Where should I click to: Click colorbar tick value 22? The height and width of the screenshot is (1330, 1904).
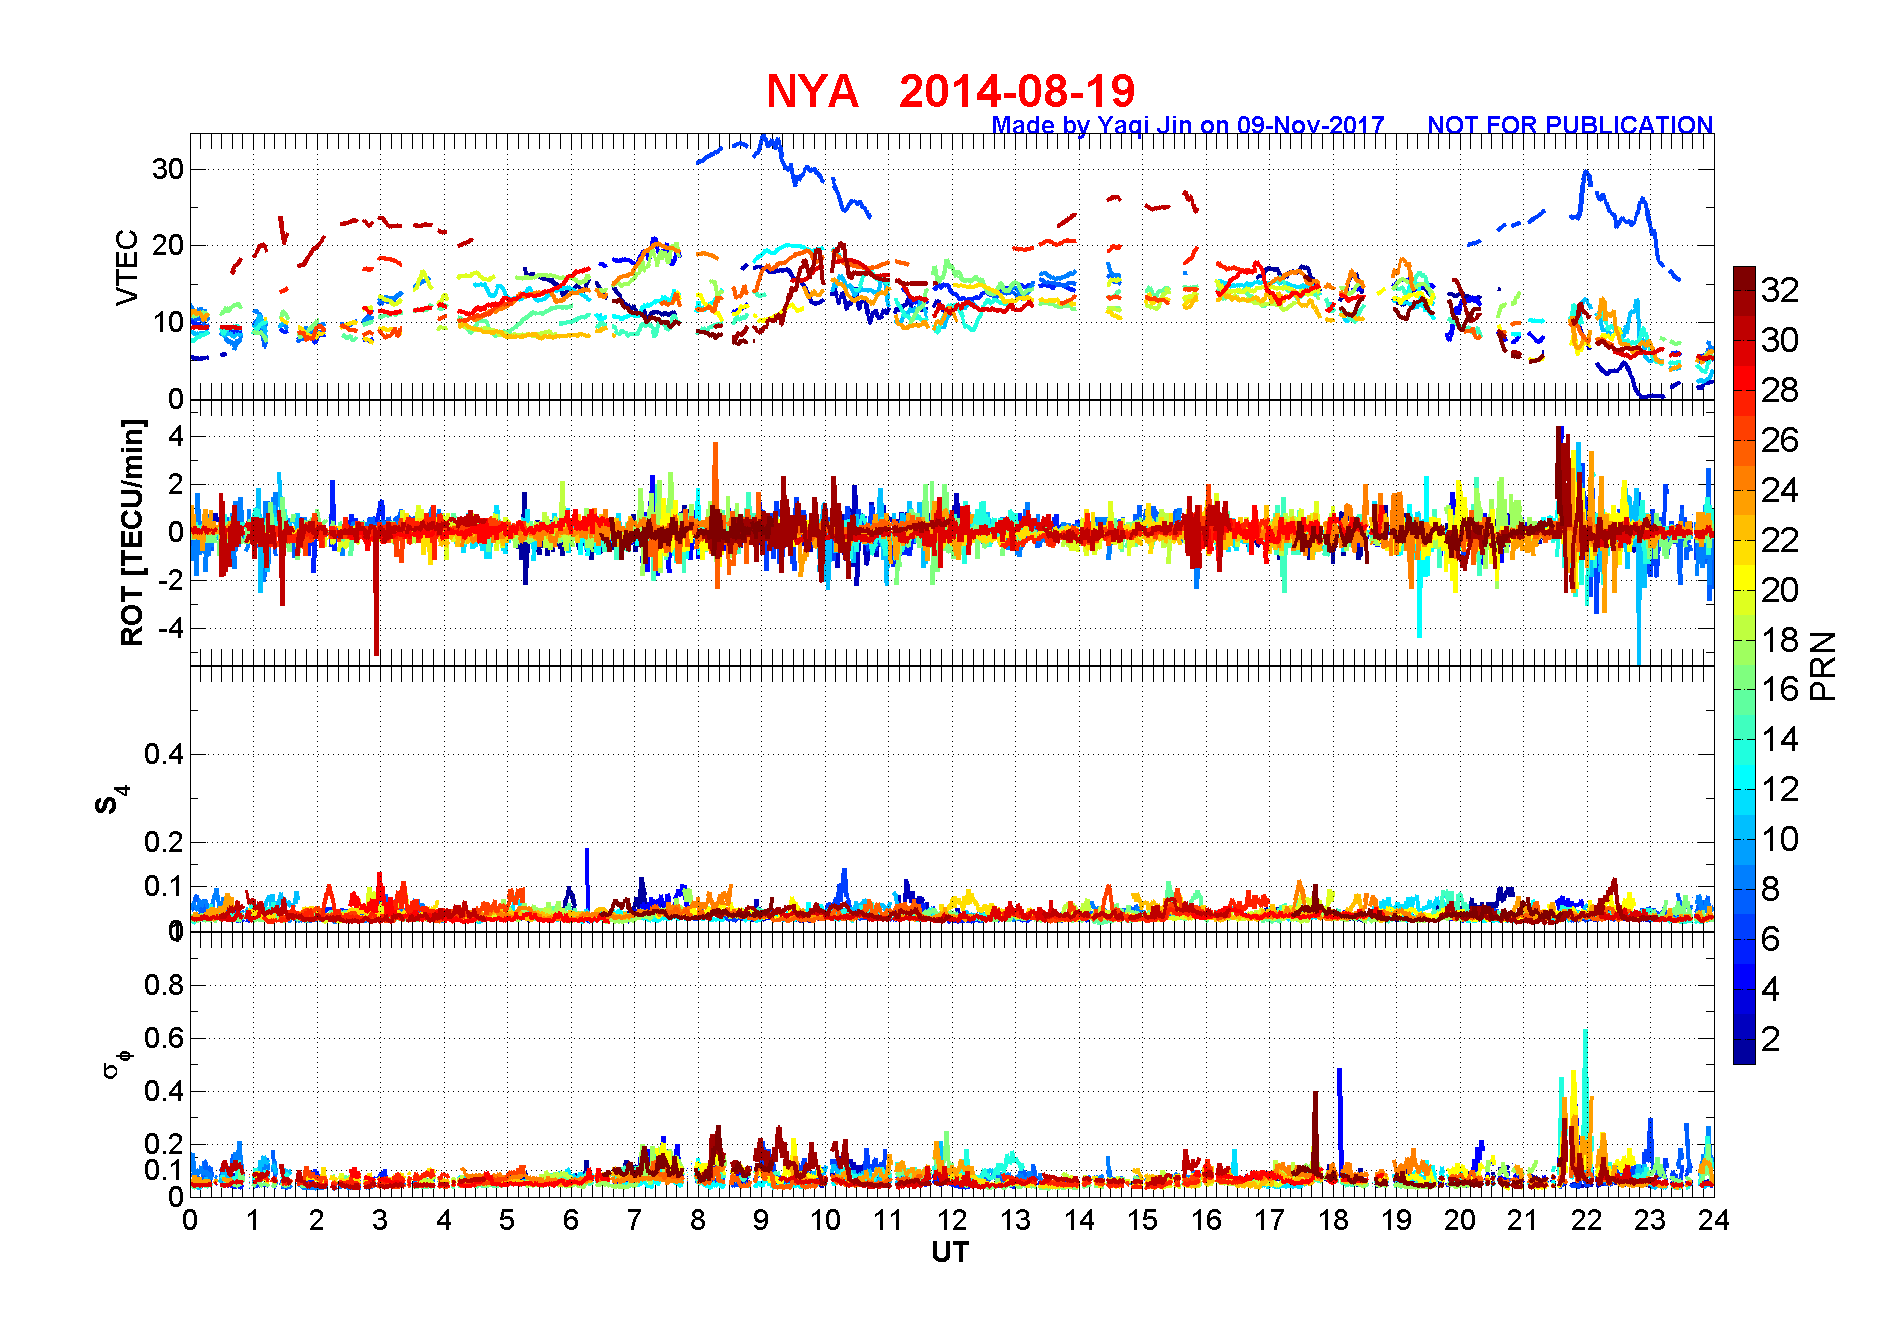(x=1780, y=540)
